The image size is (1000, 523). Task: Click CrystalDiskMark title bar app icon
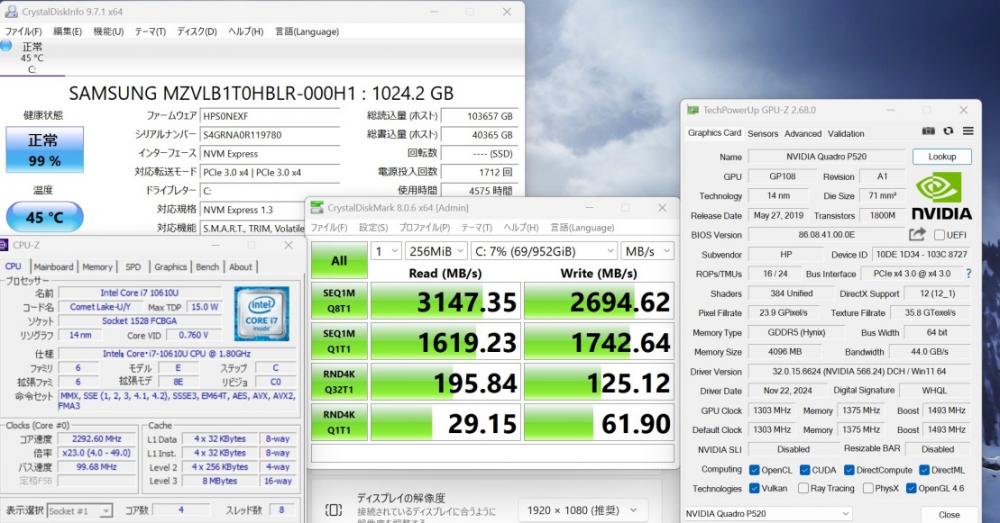(x=316, y=207)
